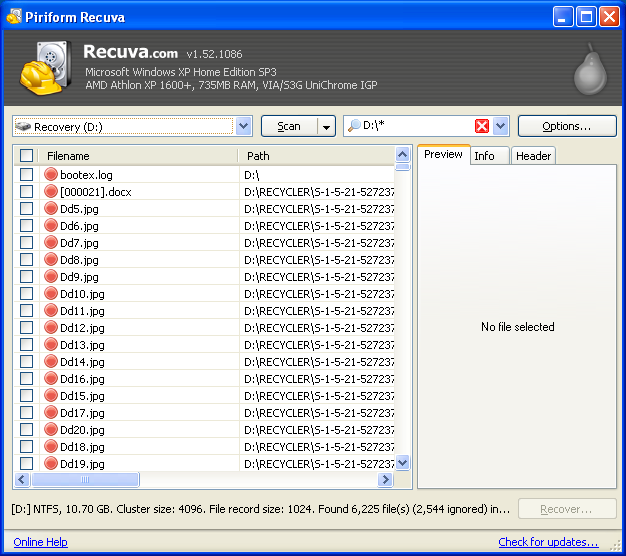
Task: Check the box for Dd13.jpg
Action: 26,344
